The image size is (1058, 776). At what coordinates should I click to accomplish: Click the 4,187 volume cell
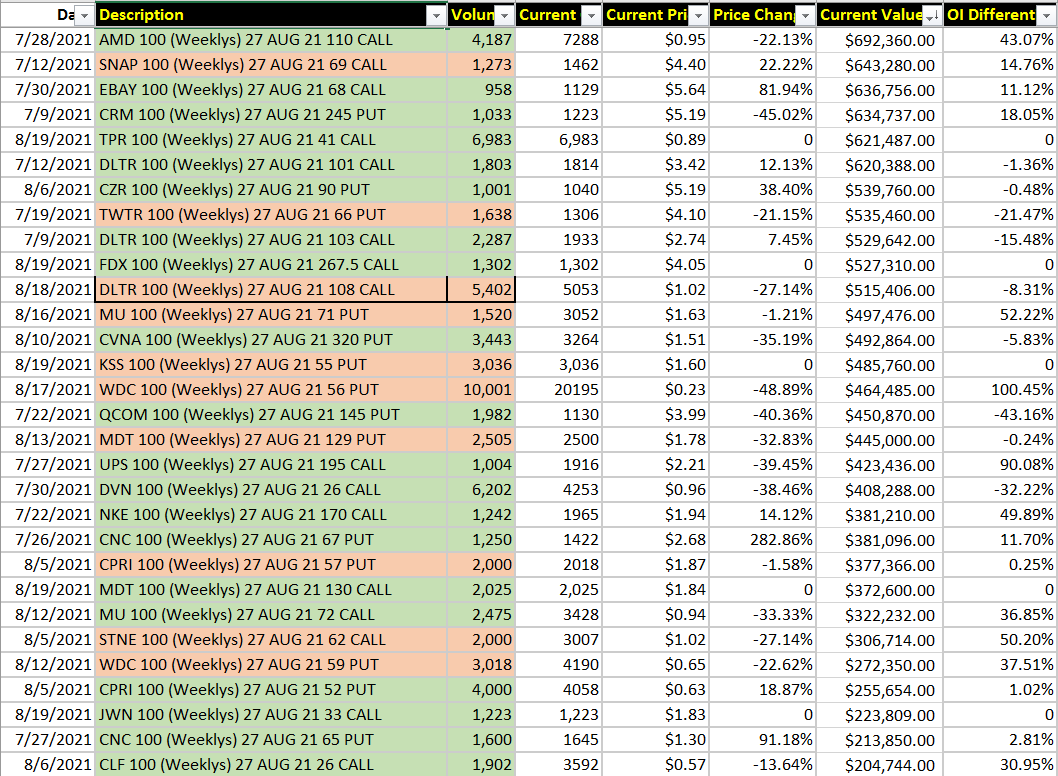tap(481, 40)
